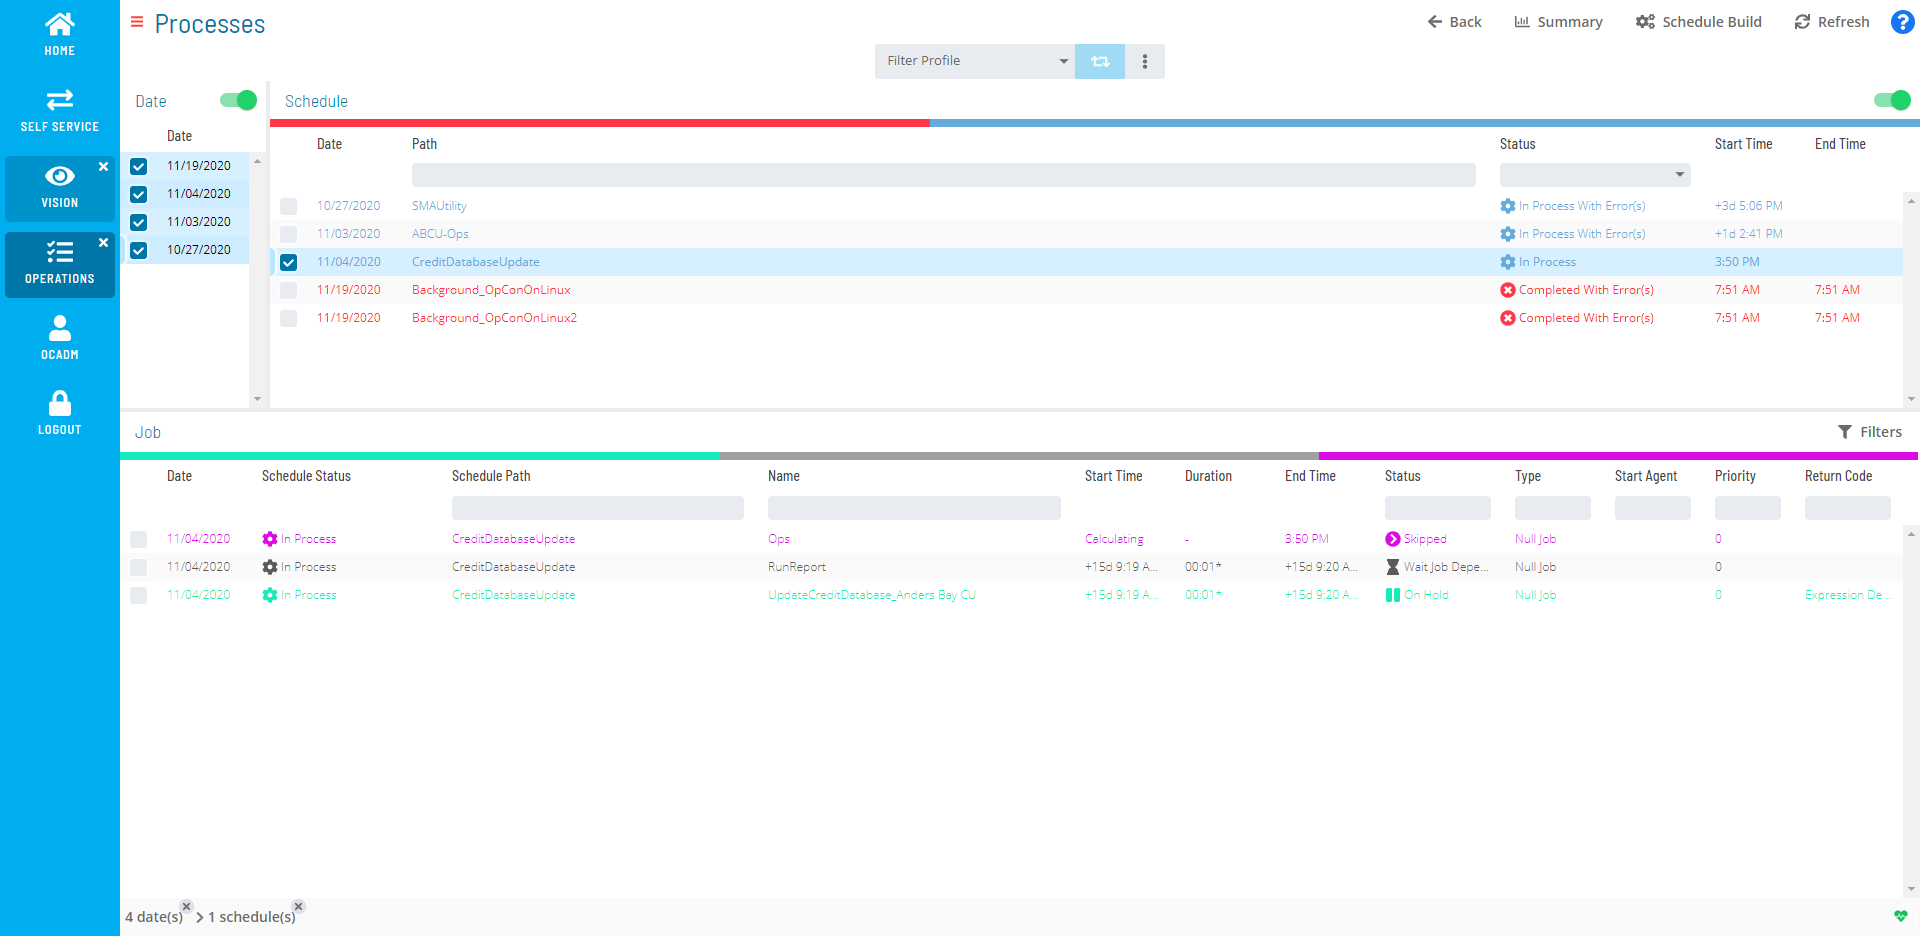Uncheck the 10/27/2020 date checkbox

pos(139,251)
